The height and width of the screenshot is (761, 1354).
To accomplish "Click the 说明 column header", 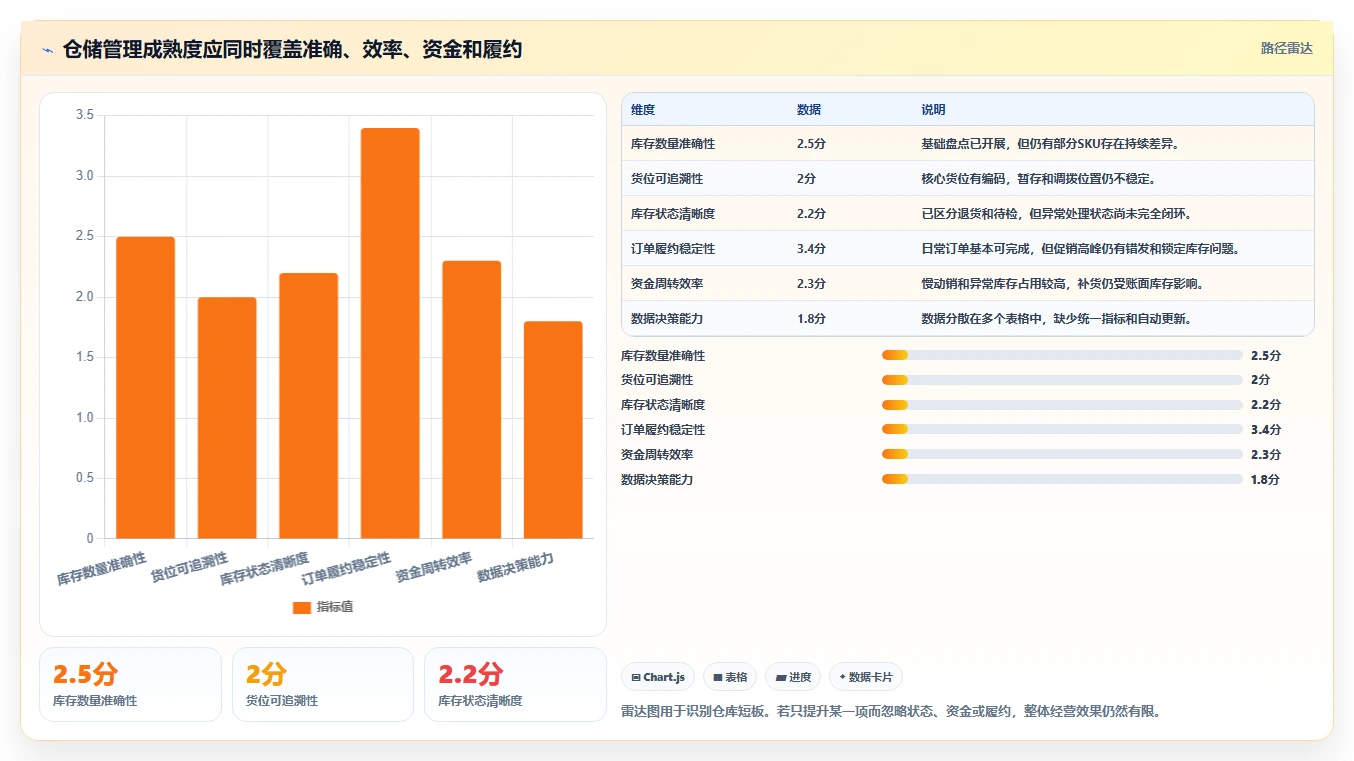I will pyautogui.click(x=933, y=110).
